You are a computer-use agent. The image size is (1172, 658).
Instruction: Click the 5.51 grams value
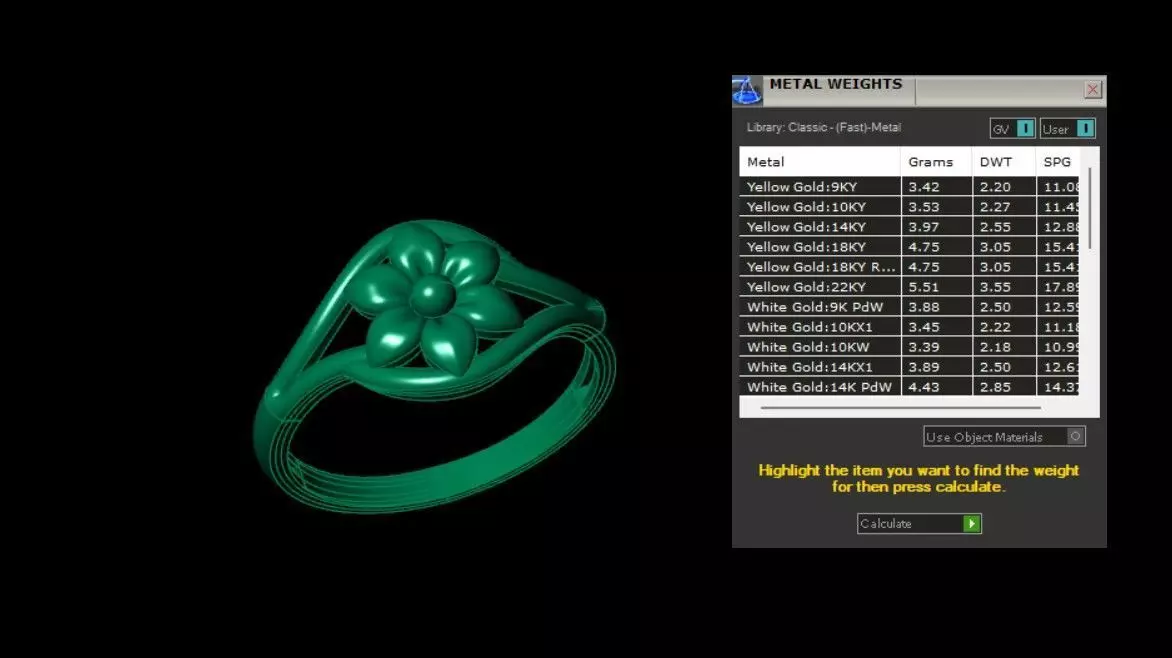tap(924, 287)
